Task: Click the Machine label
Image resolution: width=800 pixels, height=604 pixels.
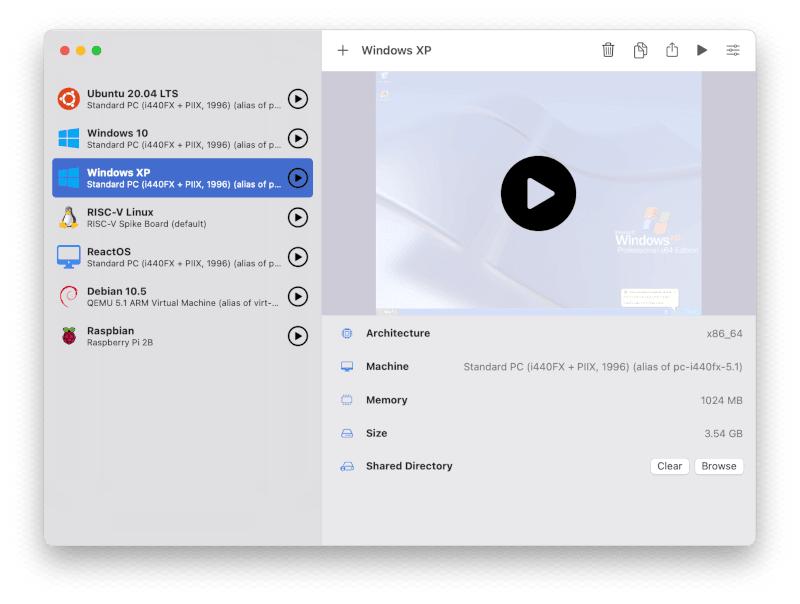Action: click(387, 366)
